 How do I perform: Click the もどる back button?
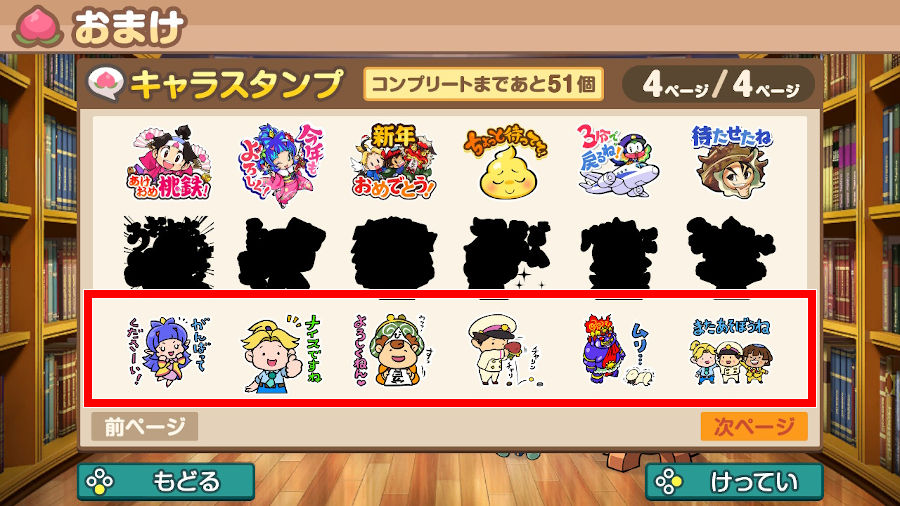166,481
